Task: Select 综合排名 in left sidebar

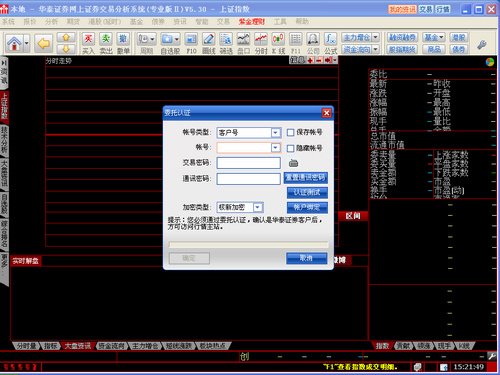Action: pyautogui.click(x=4, y=234)
